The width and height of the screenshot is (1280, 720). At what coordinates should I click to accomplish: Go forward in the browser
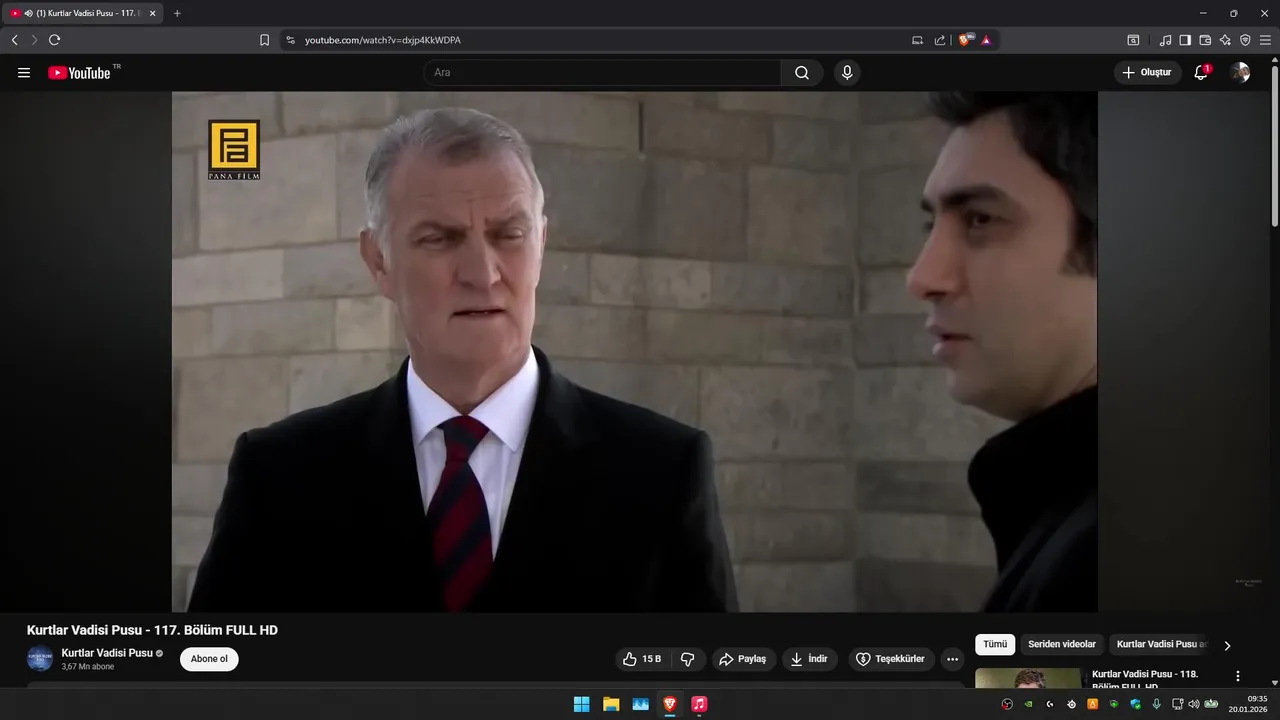(x=34, y=40)
